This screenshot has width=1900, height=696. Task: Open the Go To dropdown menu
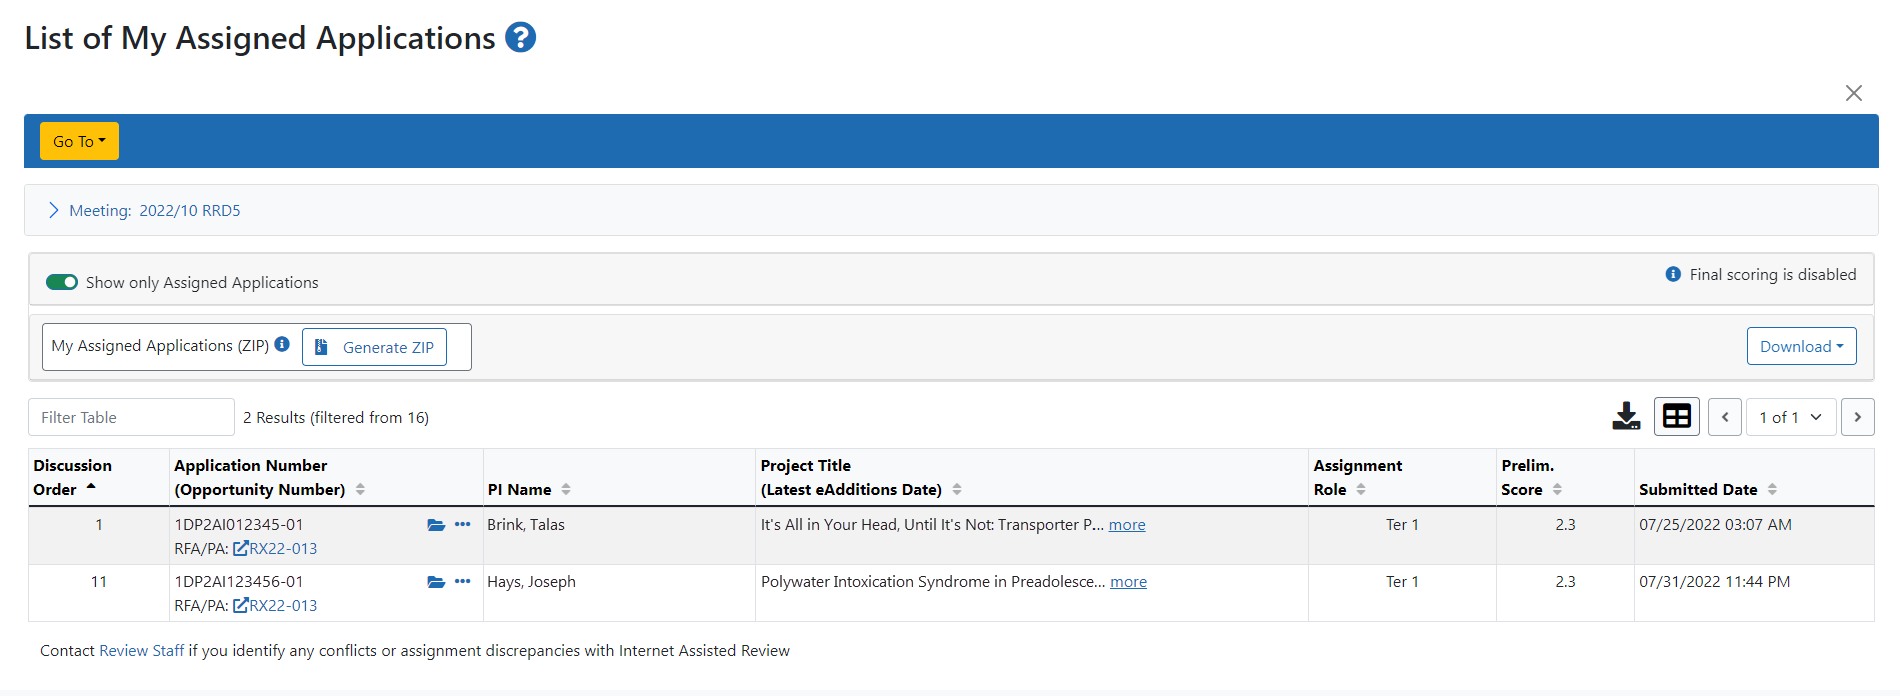point(79,141)
